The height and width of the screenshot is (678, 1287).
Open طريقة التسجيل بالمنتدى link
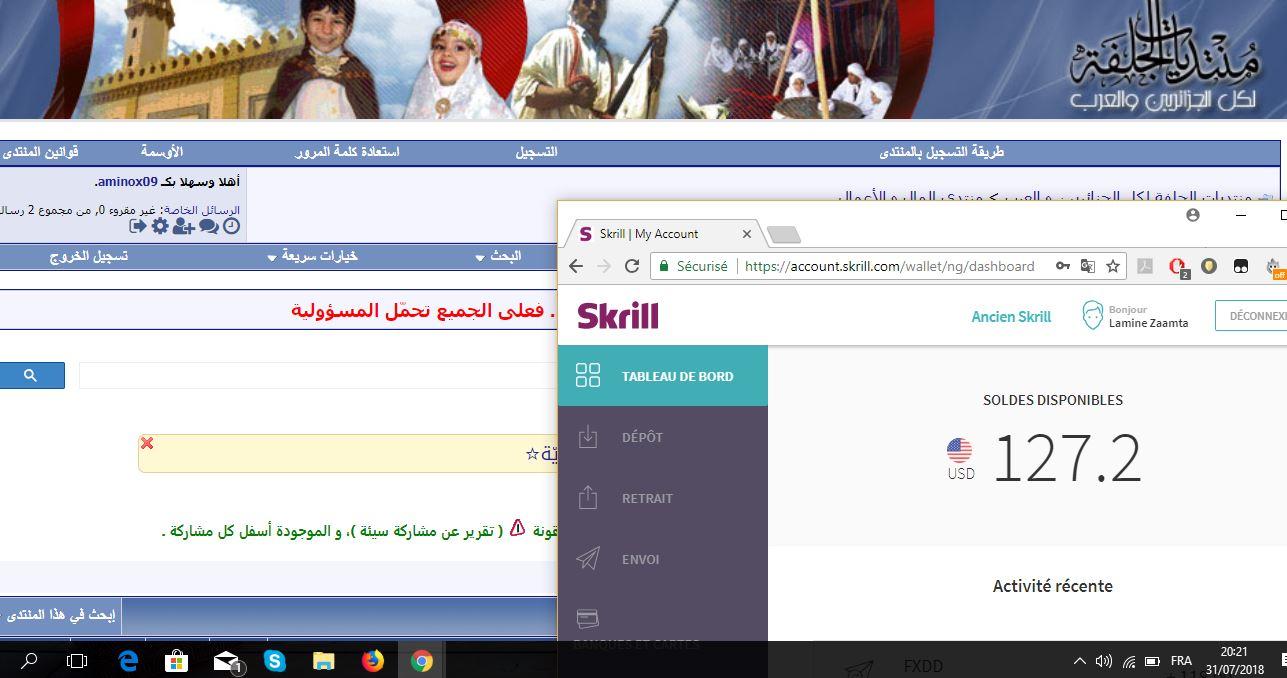941,152
